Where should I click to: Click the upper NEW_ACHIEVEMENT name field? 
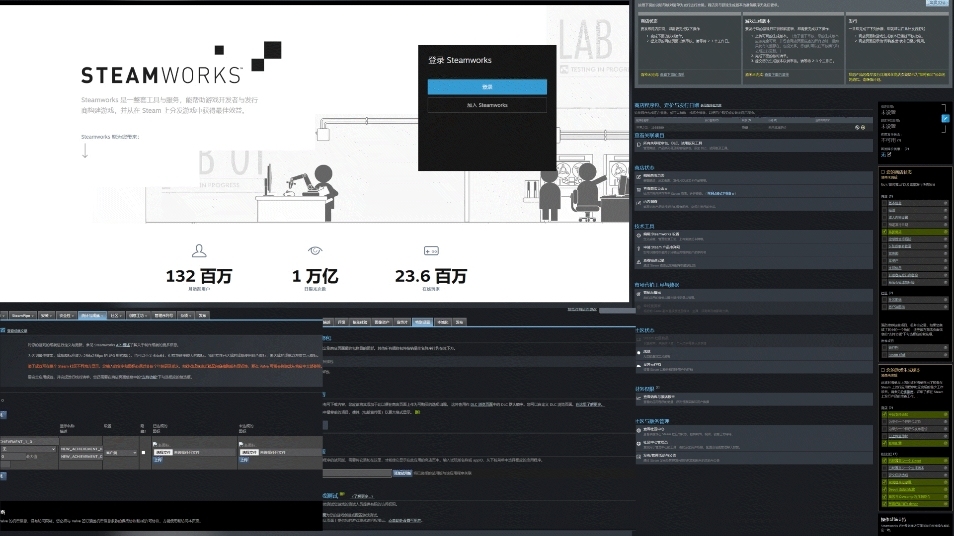(80, 449)
